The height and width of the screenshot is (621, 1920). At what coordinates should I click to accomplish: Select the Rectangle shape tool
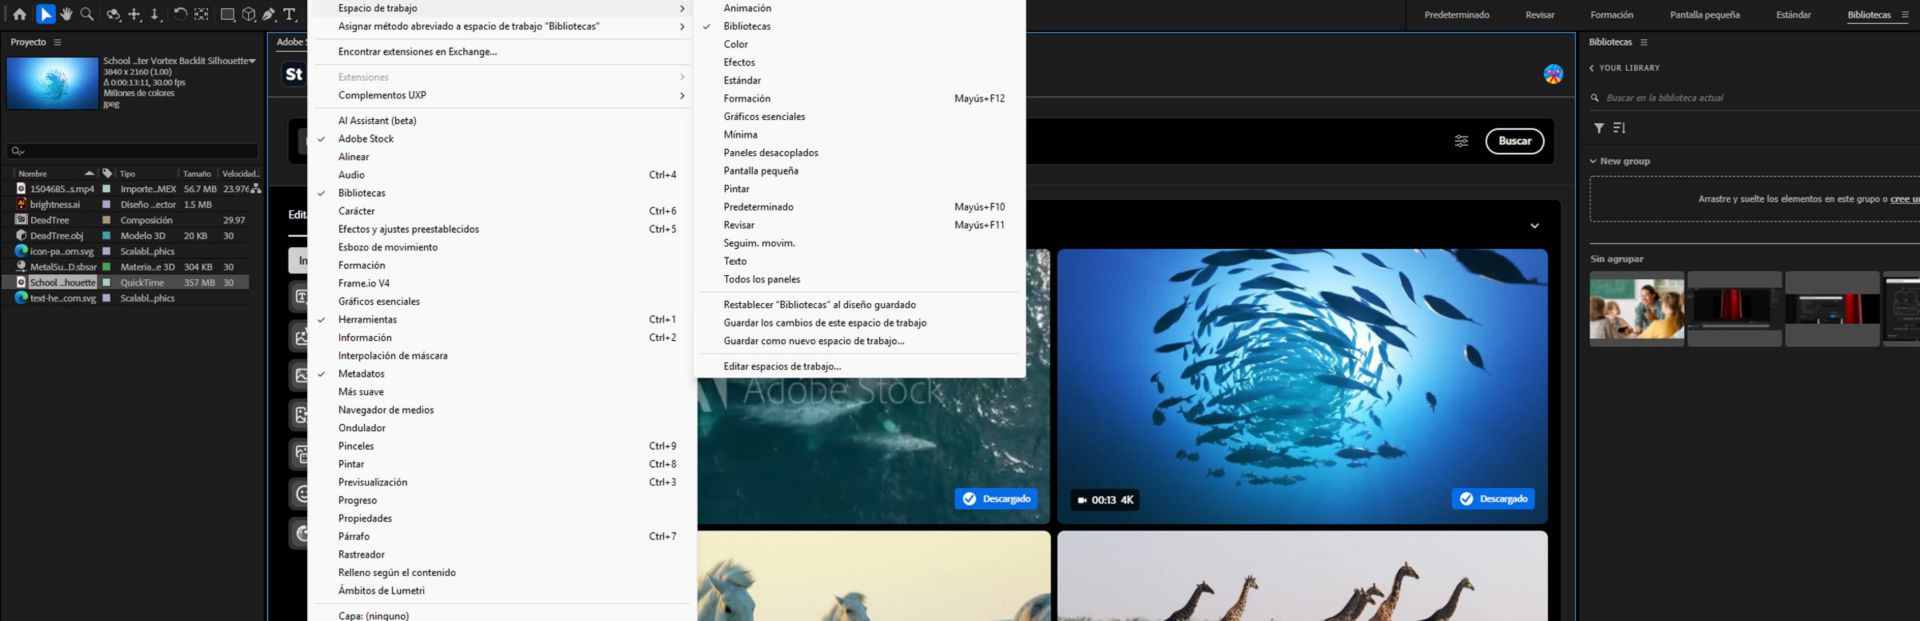pos(228,14)
